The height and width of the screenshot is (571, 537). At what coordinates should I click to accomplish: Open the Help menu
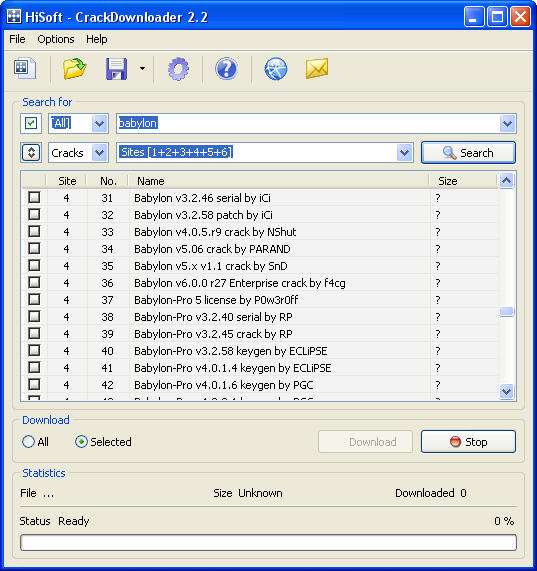point(96,39)
